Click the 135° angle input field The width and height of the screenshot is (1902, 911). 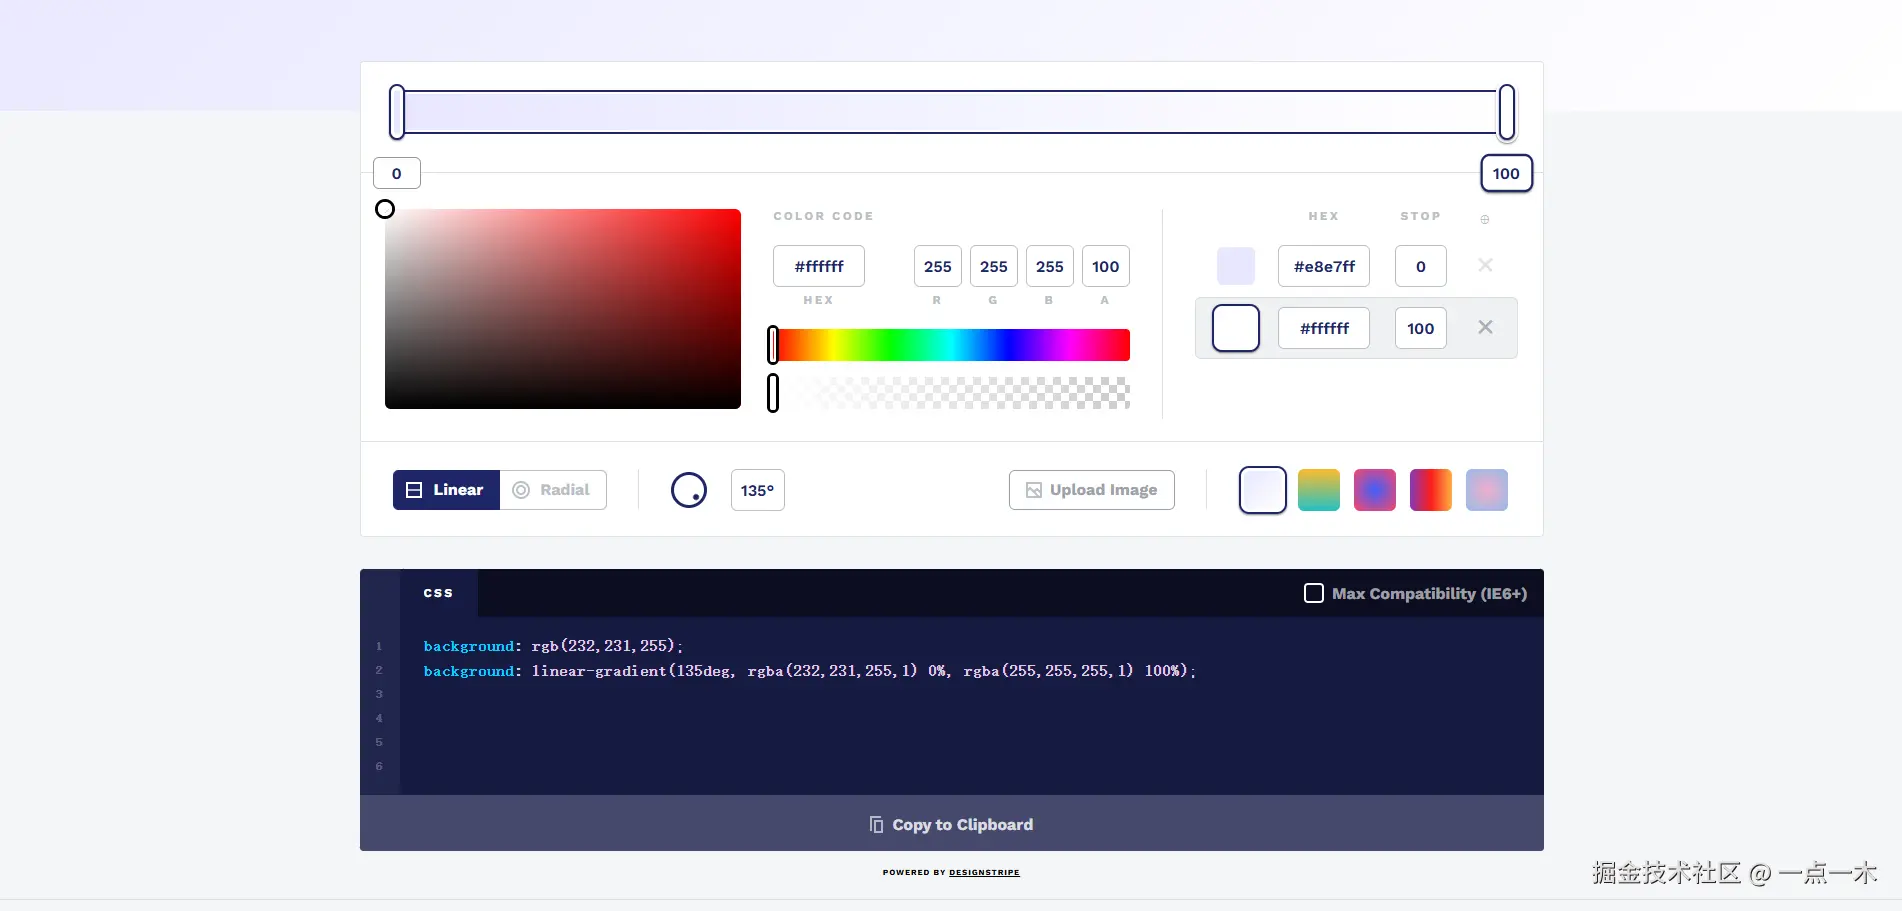(757, 490)
